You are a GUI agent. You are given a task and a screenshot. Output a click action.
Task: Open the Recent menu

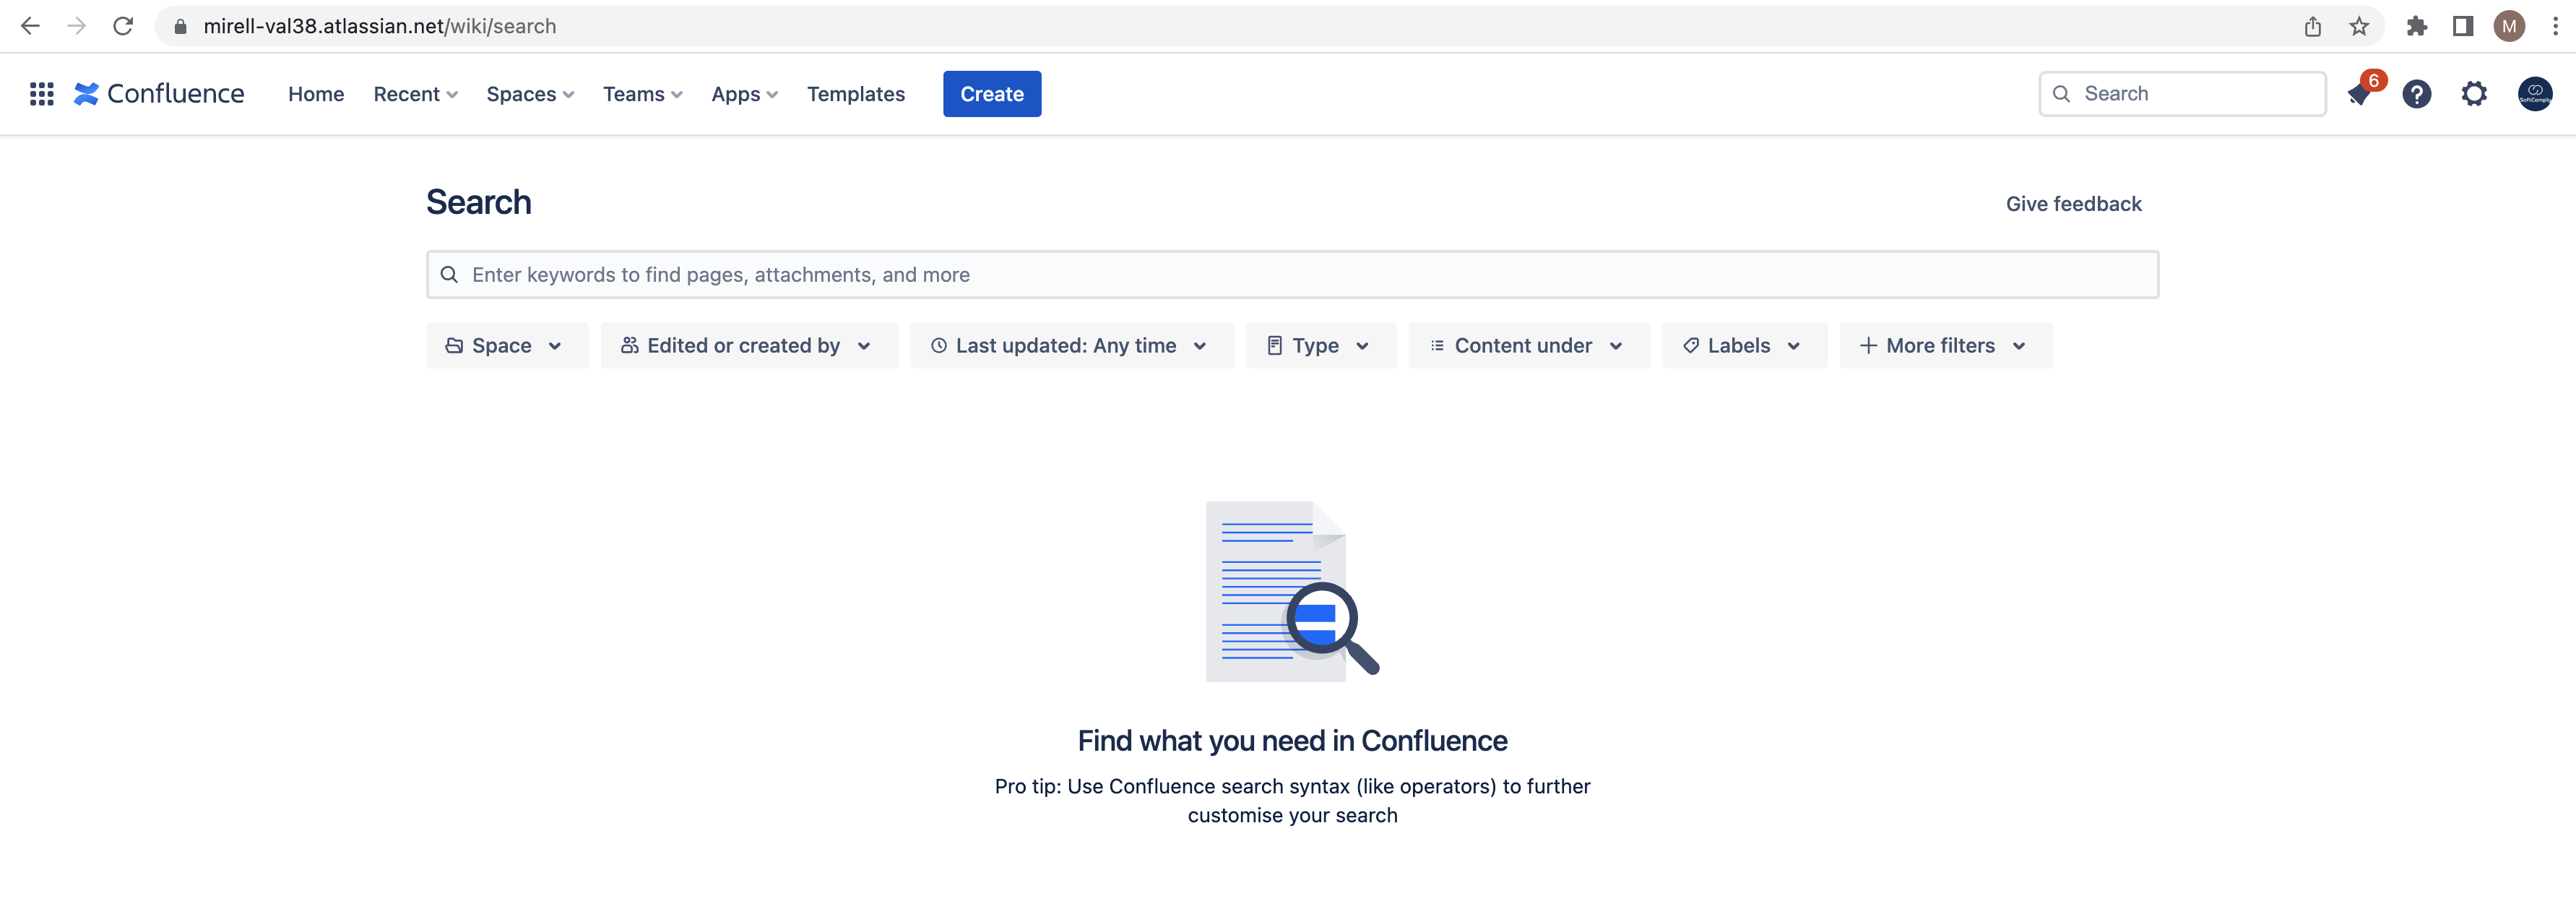[415, 94]
